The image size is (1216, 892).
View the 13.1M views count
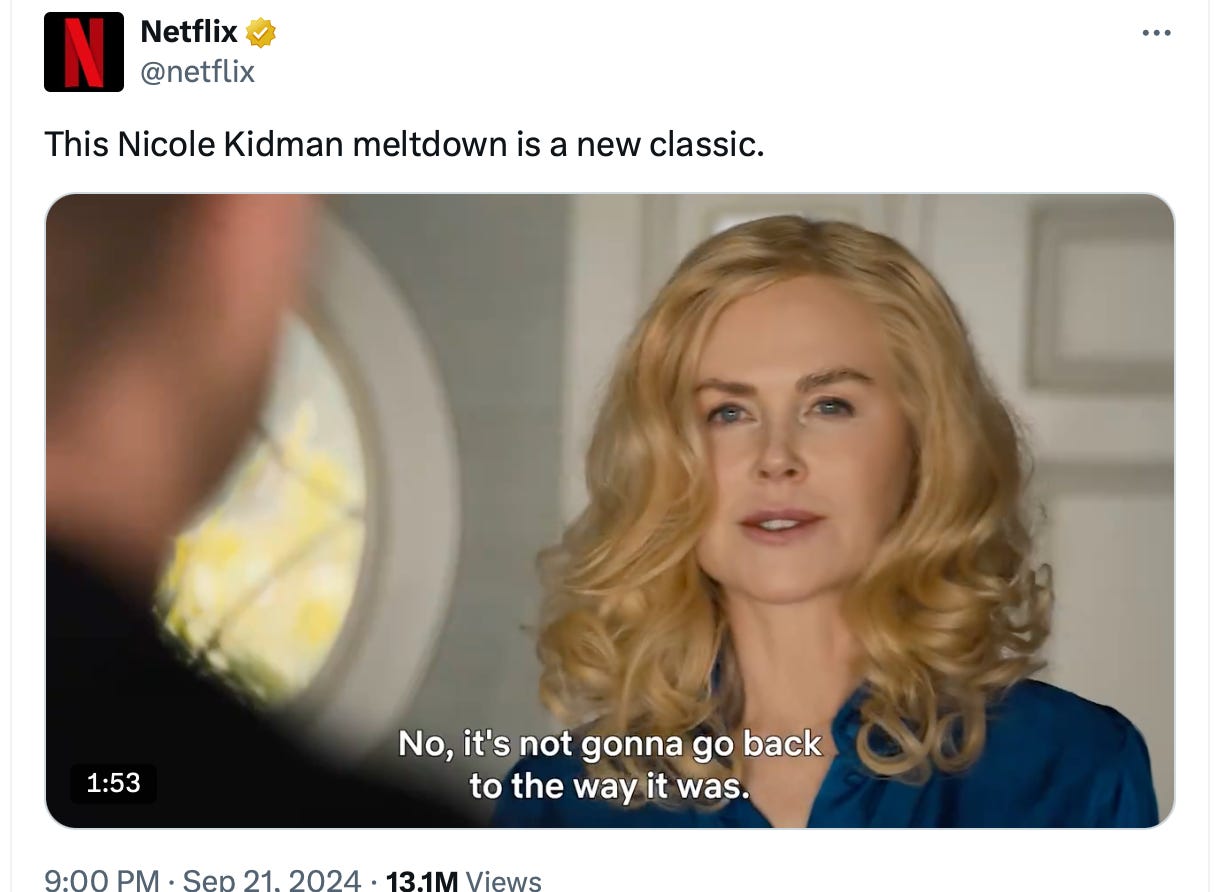click(421, 880)
